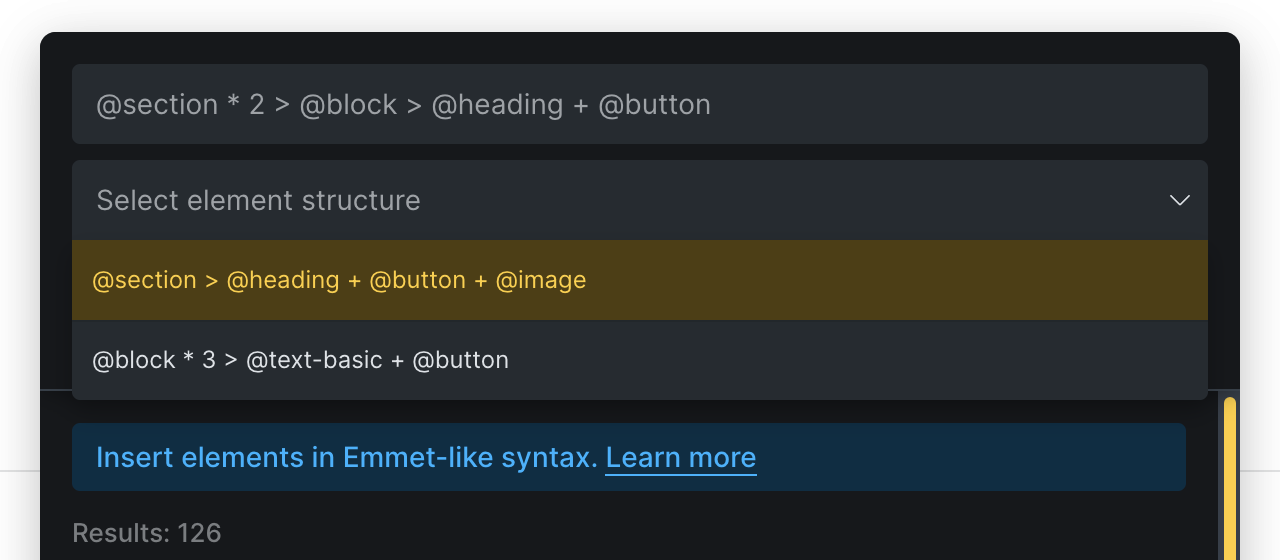The image size is (1280, 560).
Task: Click "@block" in the input placeholder
Action: click(x=348, y=105)
